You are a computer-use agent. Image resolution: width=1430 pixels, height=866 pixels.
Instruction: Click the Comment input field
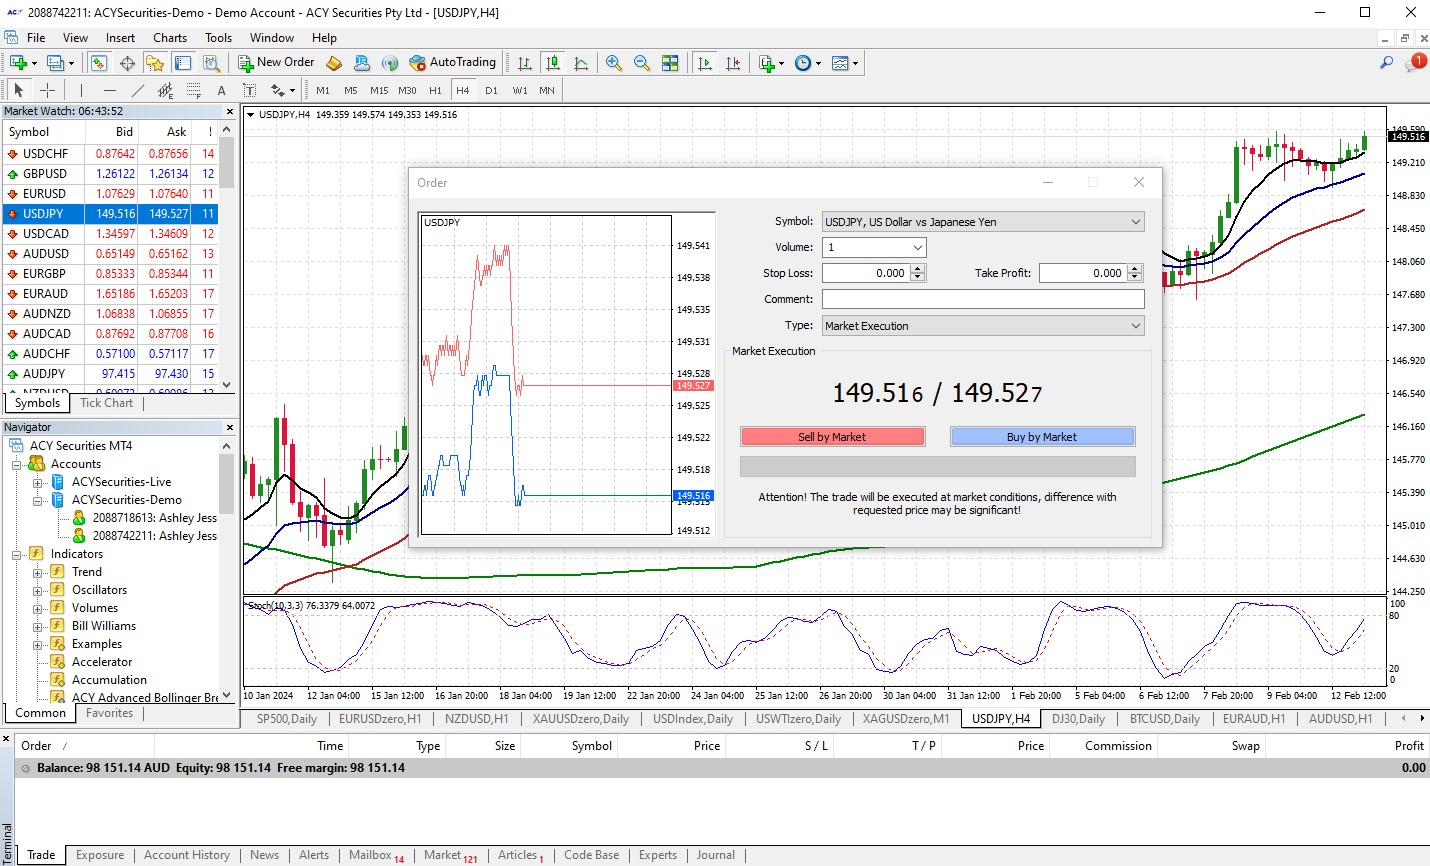982,299
